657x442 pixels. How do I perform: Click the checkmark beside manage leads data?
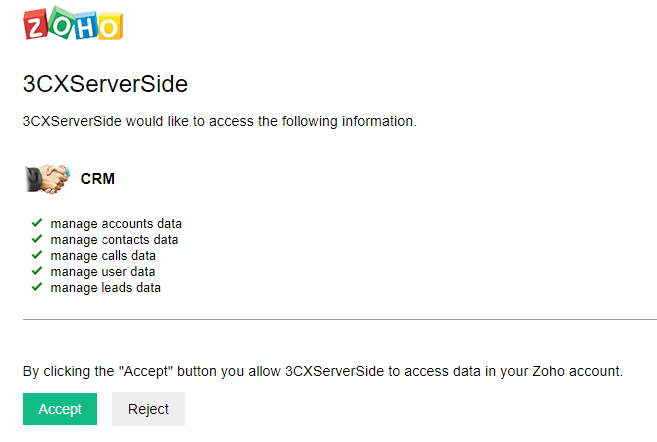37,286
